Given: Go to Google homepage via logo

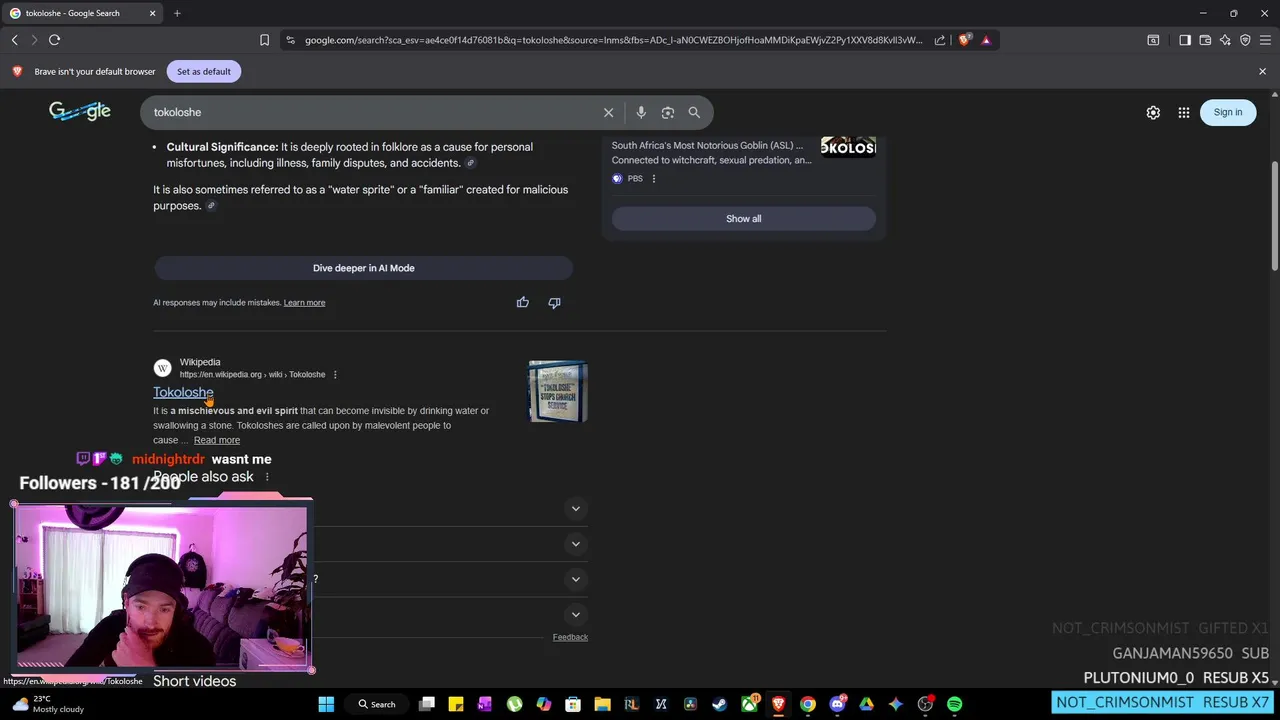Looking at the screenshot, I should click(x=80, y=111).
